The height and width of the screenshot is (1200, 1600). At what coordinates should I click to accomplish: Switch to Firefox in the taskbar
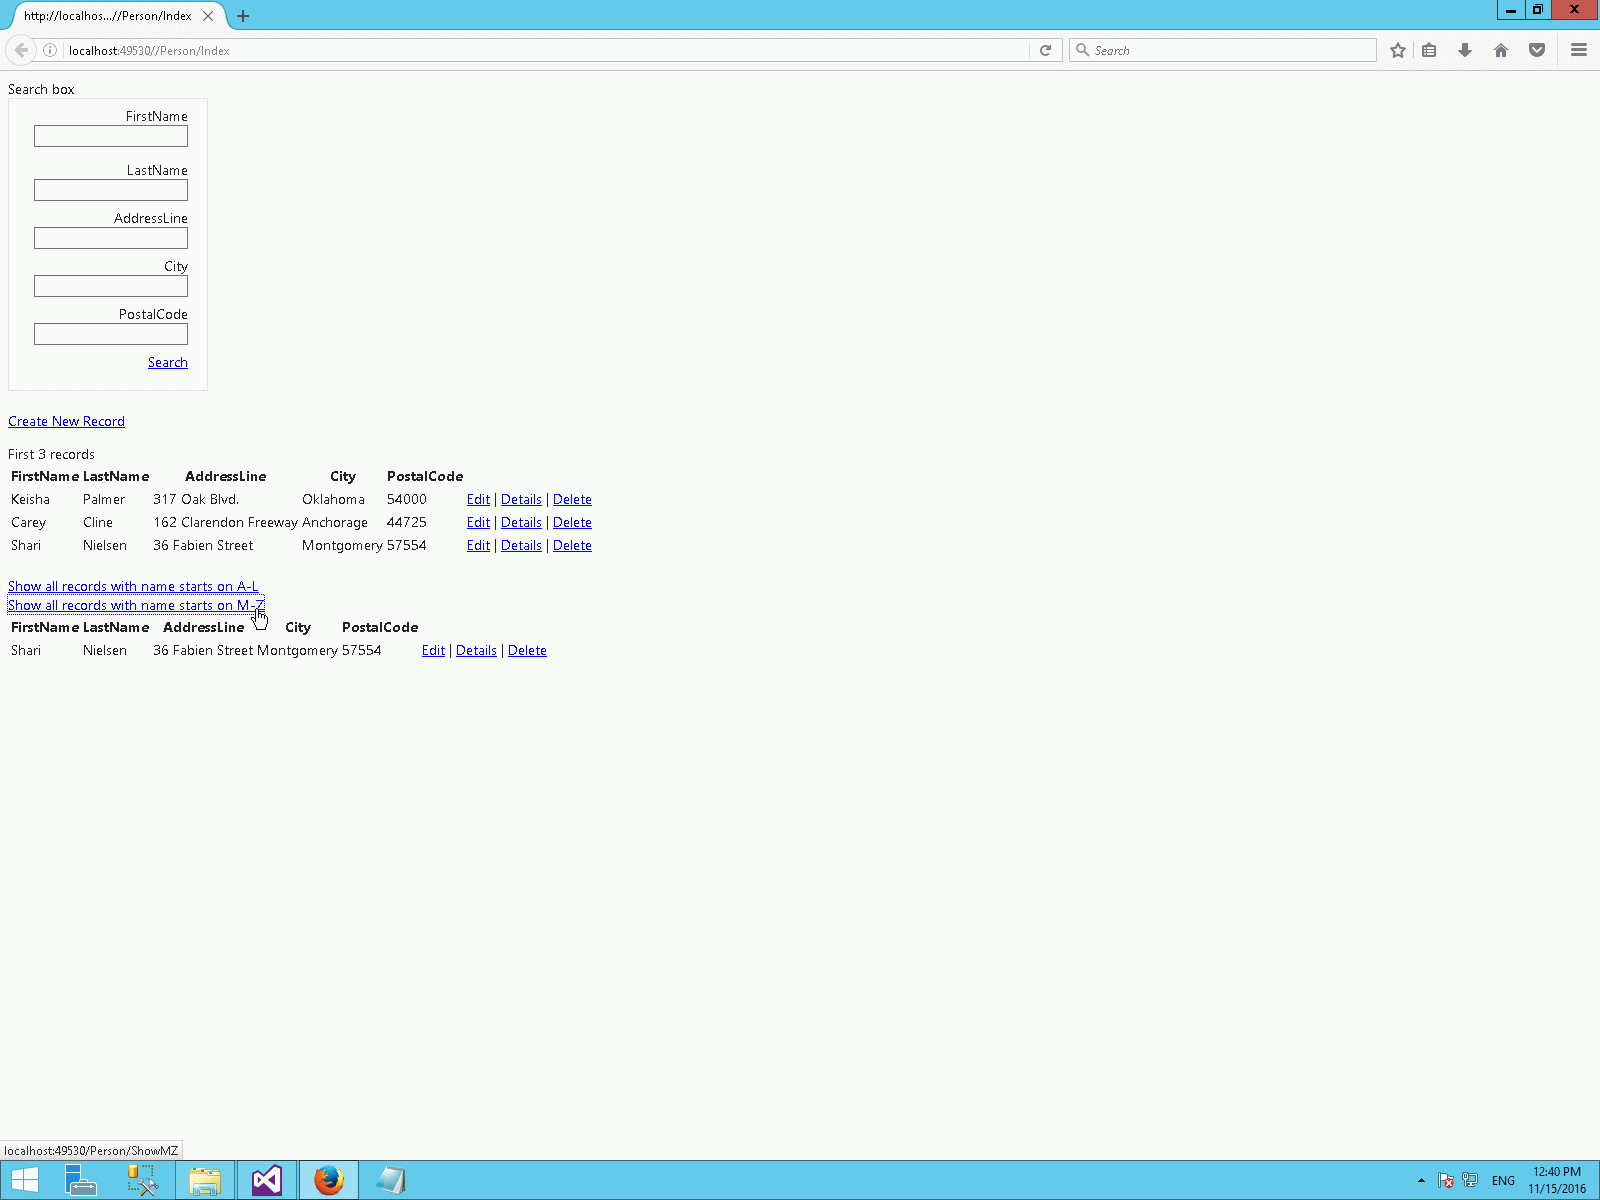click(329, 1181)
